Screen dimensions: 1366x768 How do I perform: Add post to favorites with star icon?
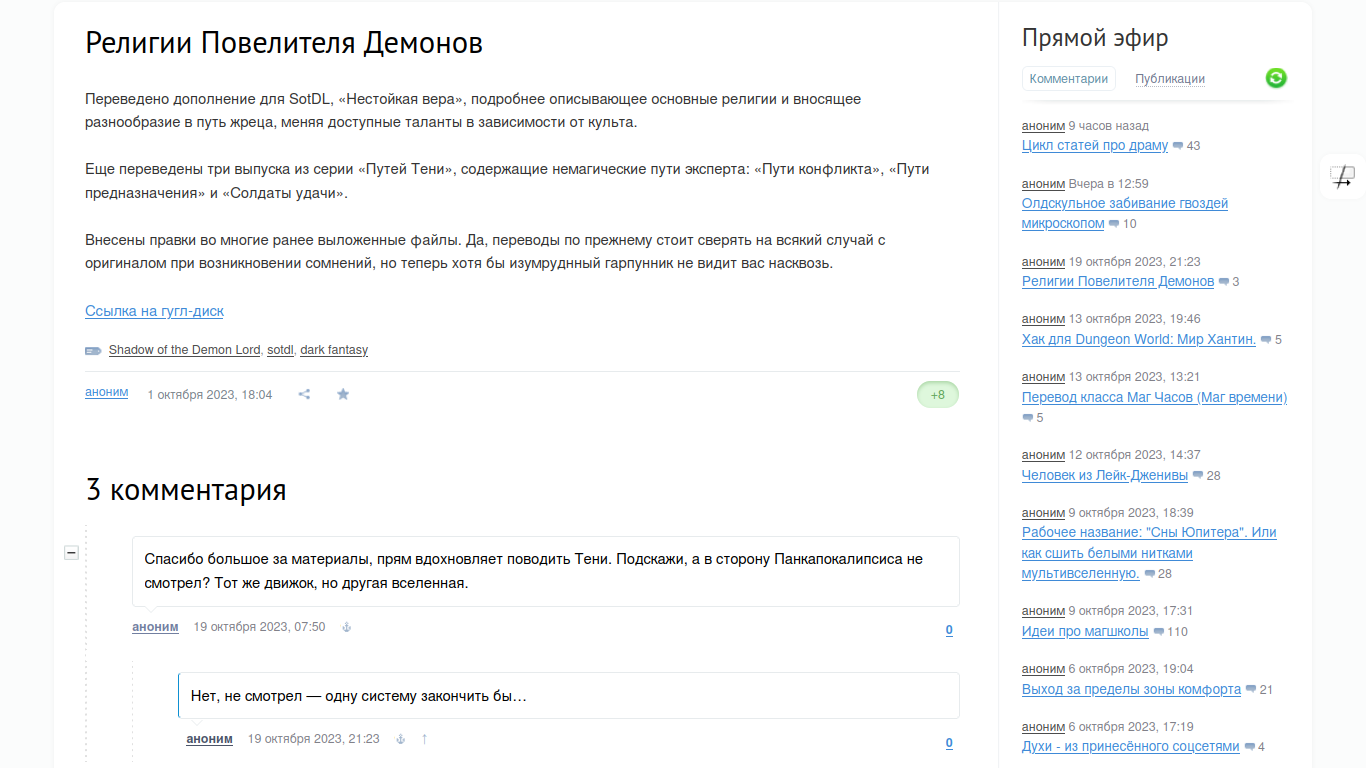point(343,394)
